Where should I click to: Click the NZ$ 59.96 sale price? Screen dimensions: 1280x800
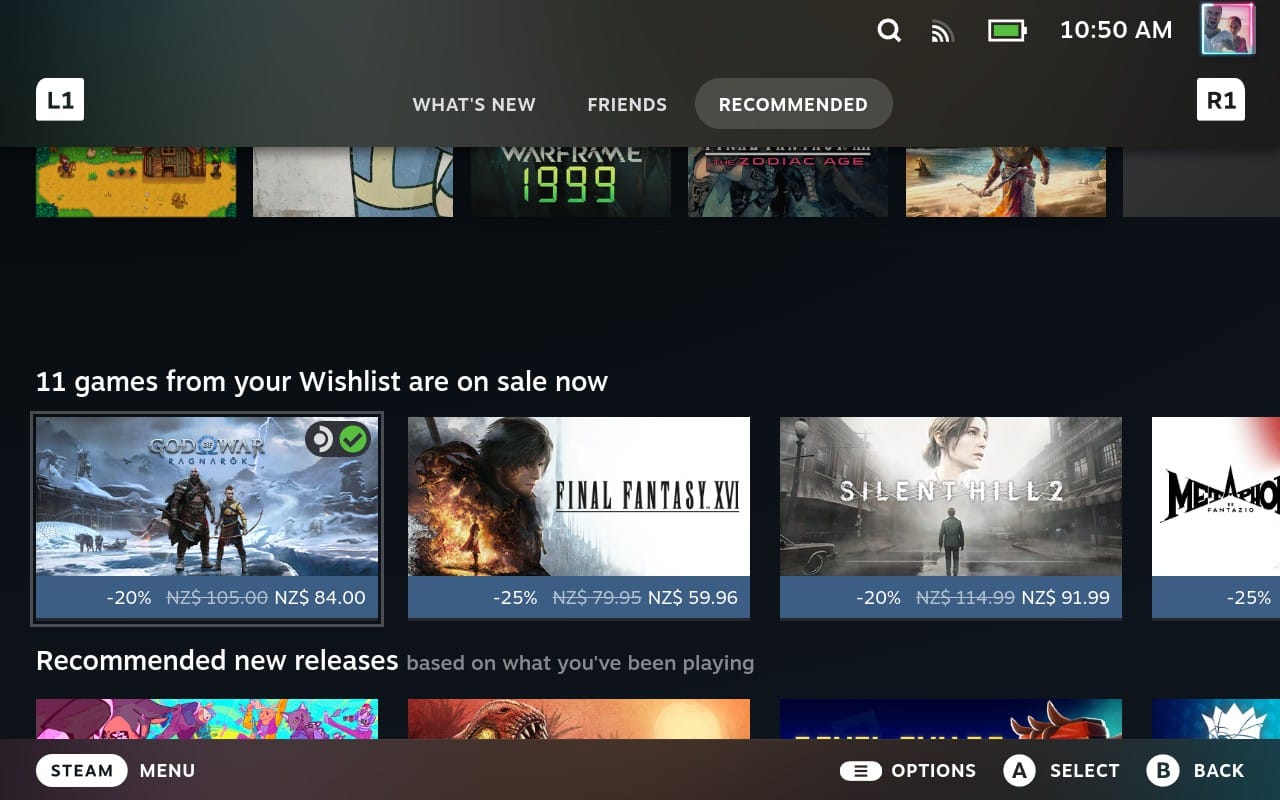693,598
